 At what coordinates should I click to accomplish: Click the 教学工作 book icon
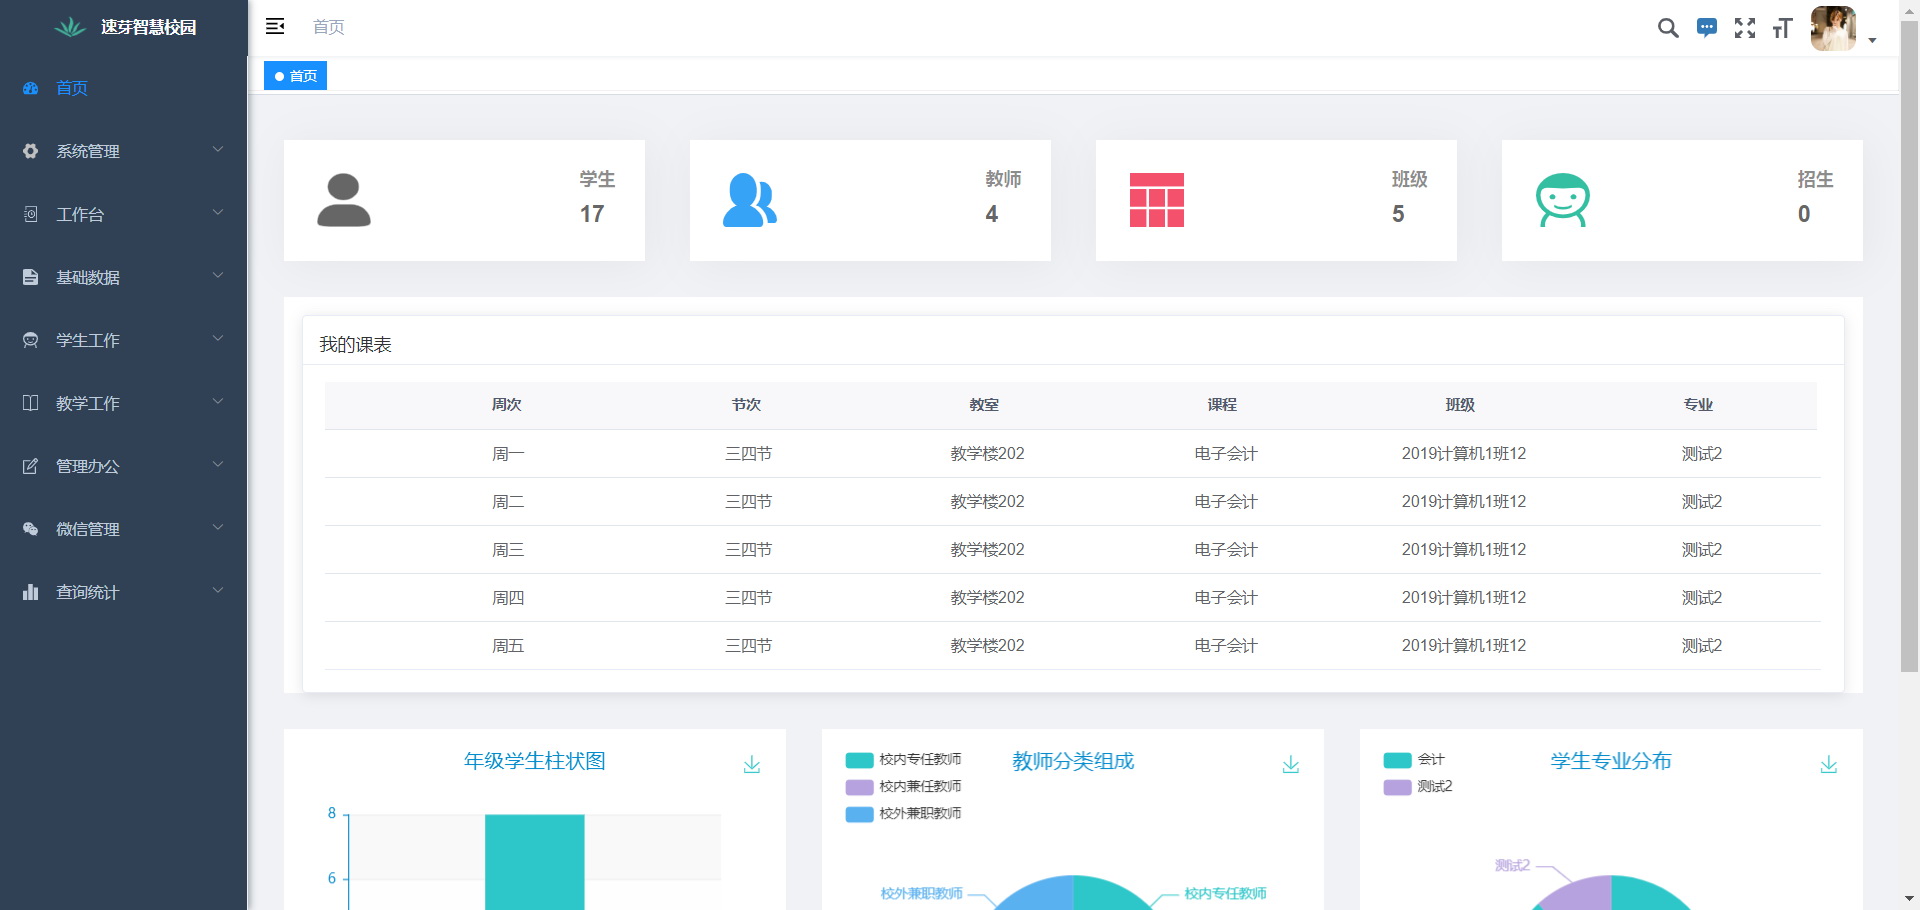tap(30, 403)
